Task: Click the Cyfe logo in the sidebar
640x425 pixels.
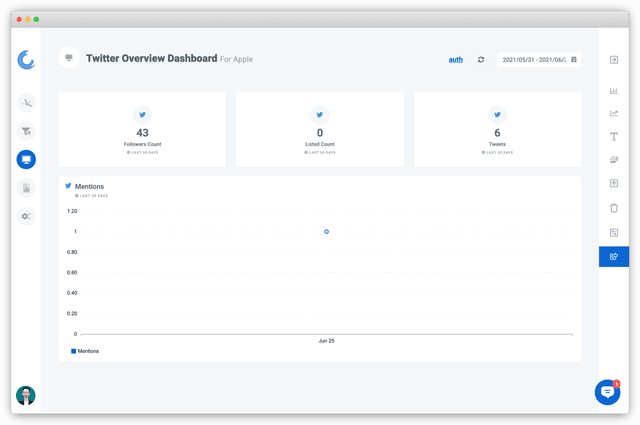Action: coord(26,60)
